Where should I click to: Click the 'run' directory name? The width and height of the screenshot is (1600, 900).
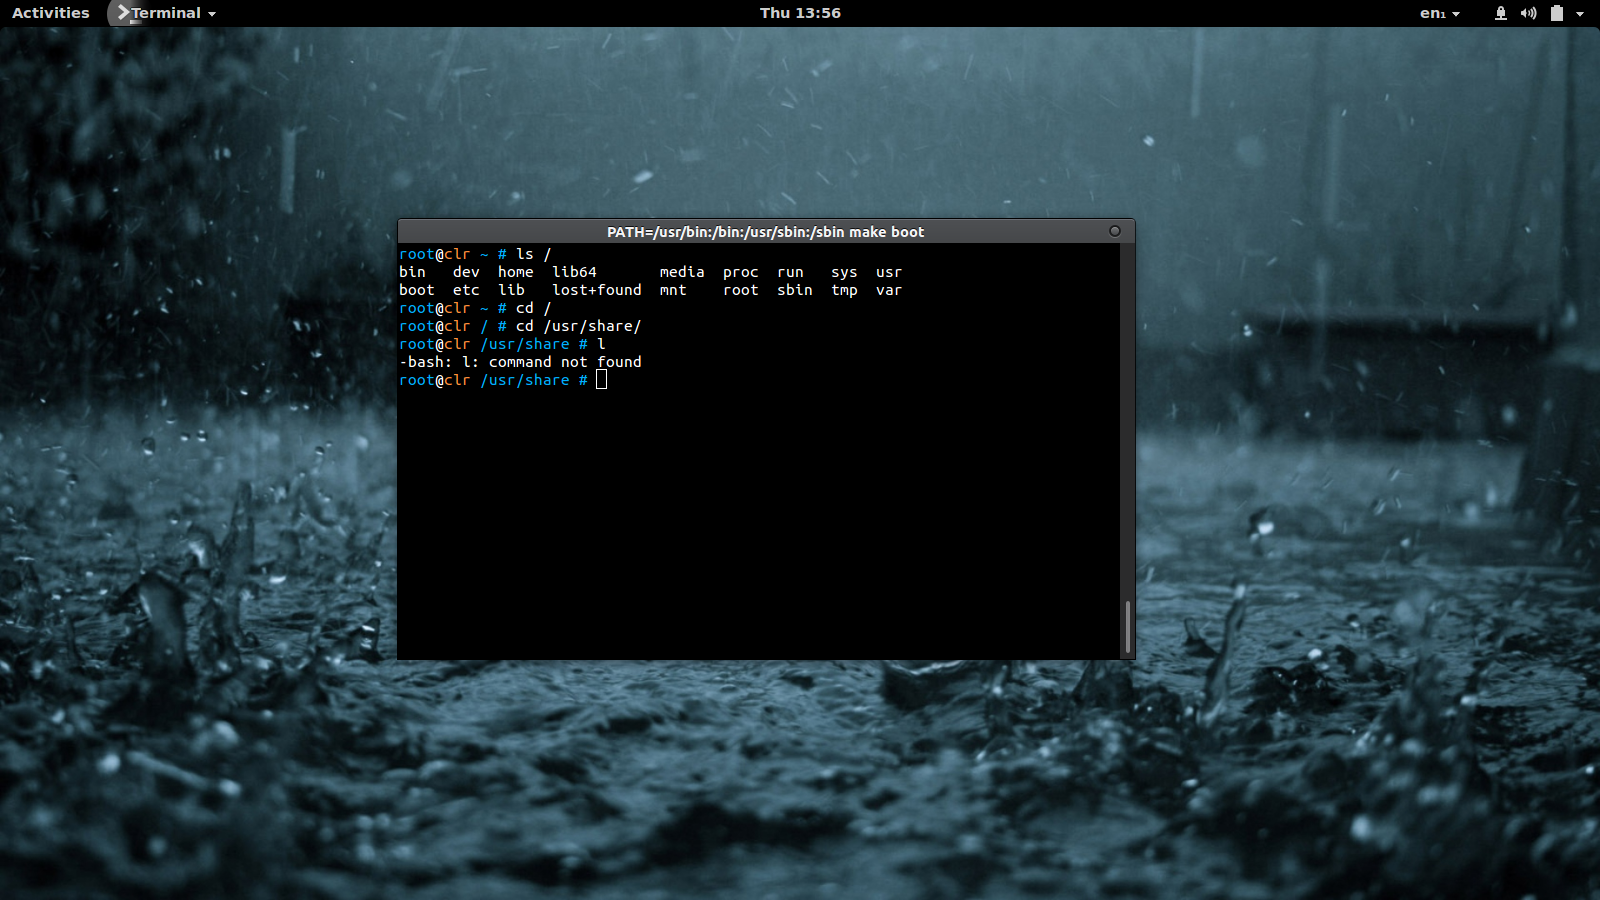(790, 272)
